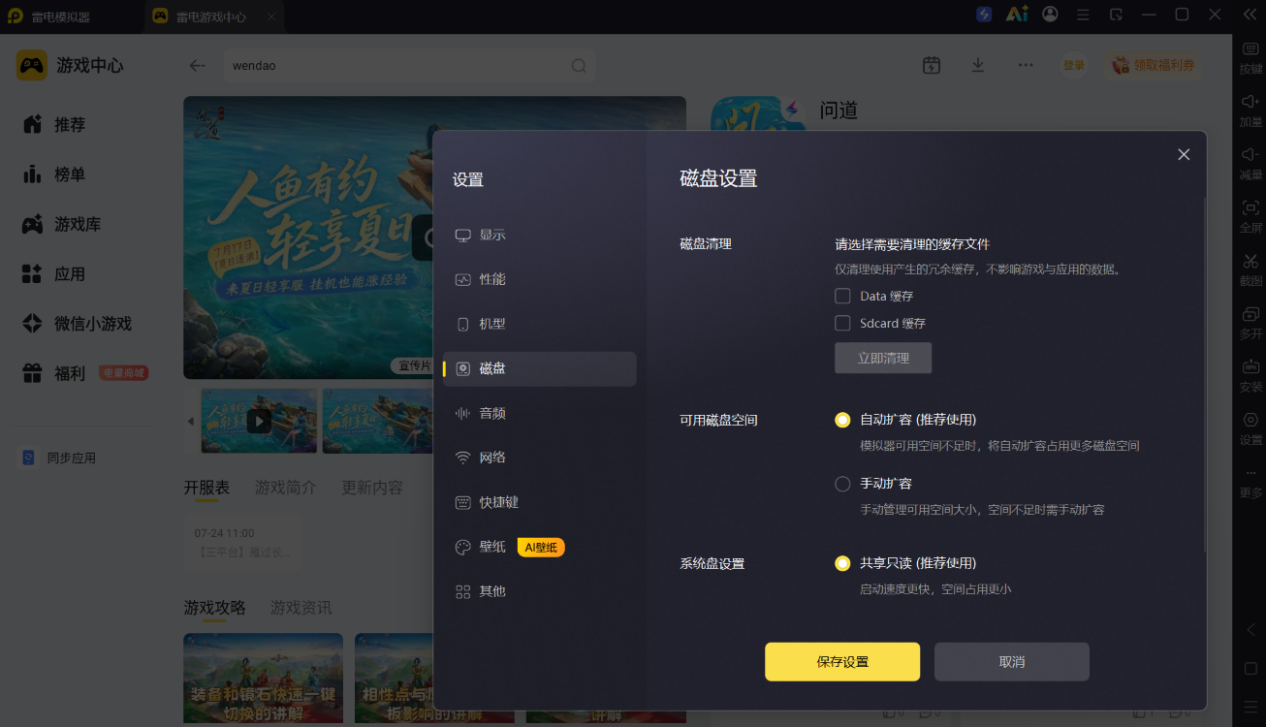Close the settings dialog with X
Image resolution: width=1266 pixels, height=727 pixels.
tap(1183, 154)
